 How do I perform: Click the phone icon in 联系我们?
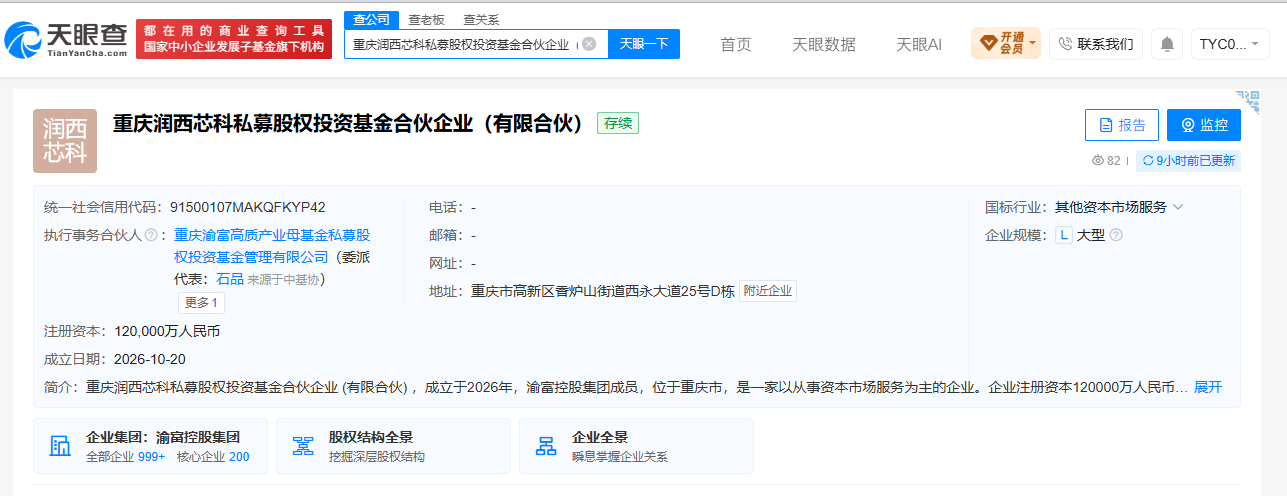[1065, 44]
